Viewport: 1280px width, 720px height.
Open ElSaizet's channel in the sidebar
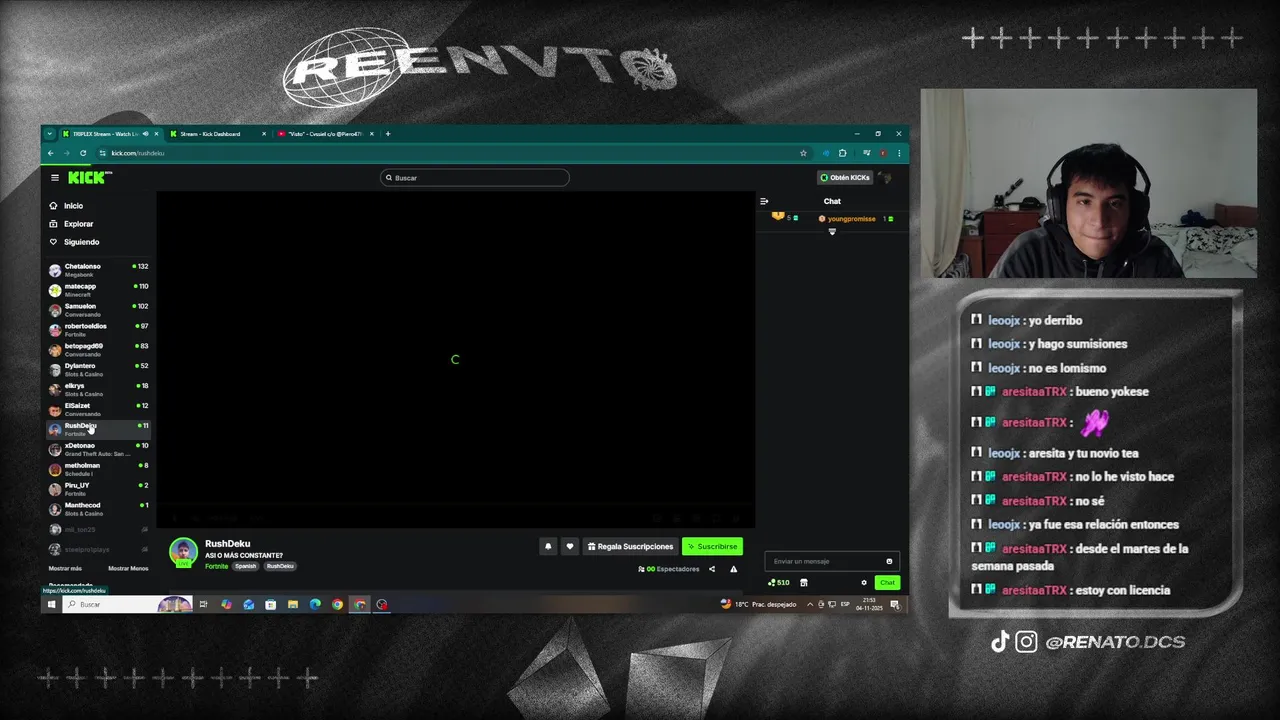point(98,409)
